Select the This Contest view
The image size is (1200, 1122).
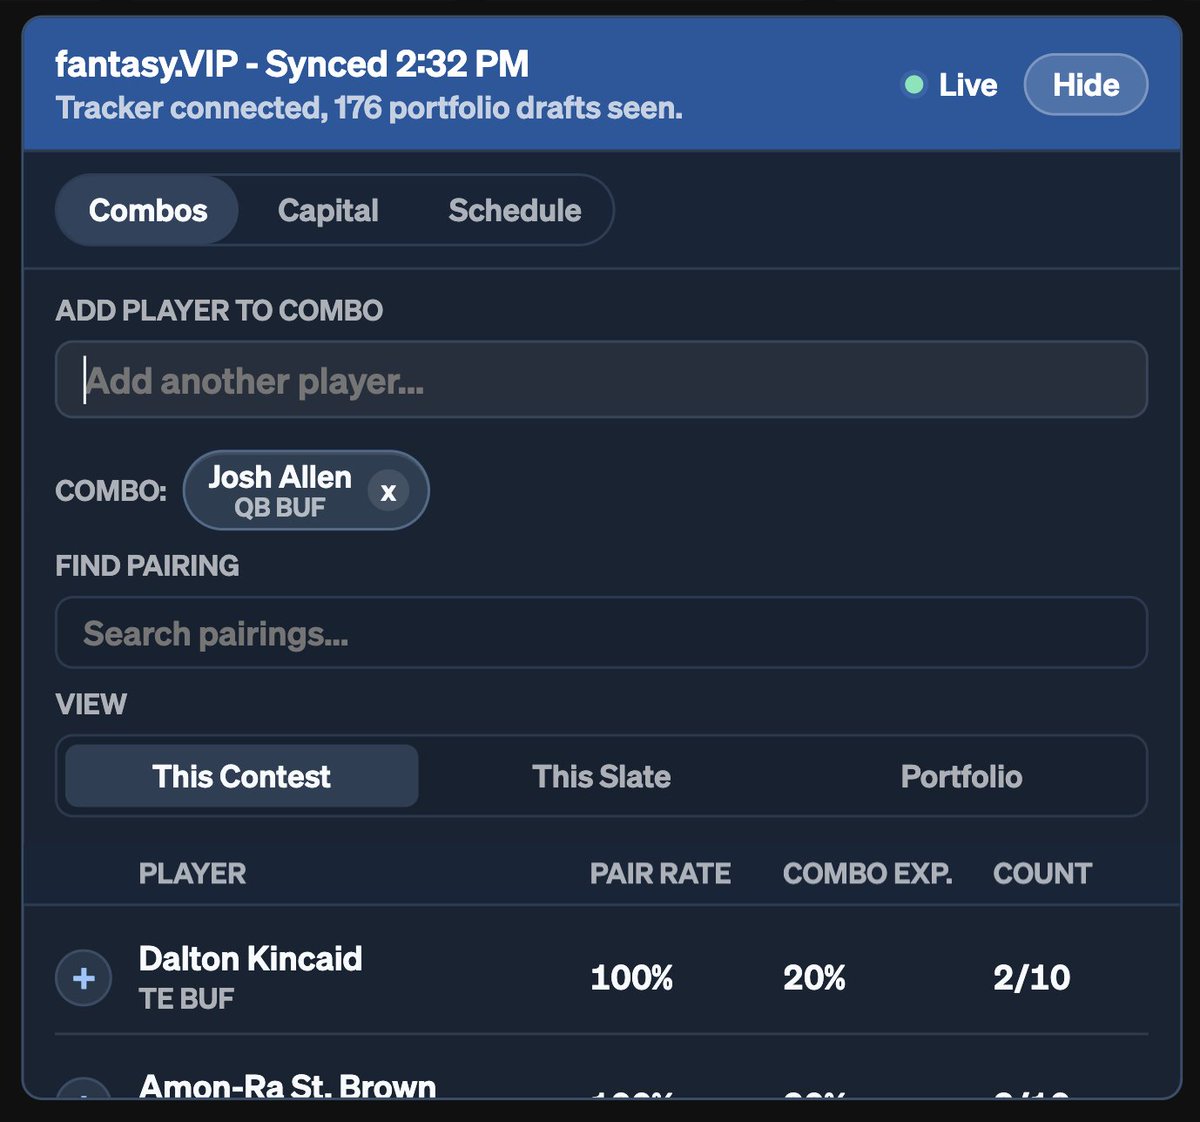[x=242, y=776]
